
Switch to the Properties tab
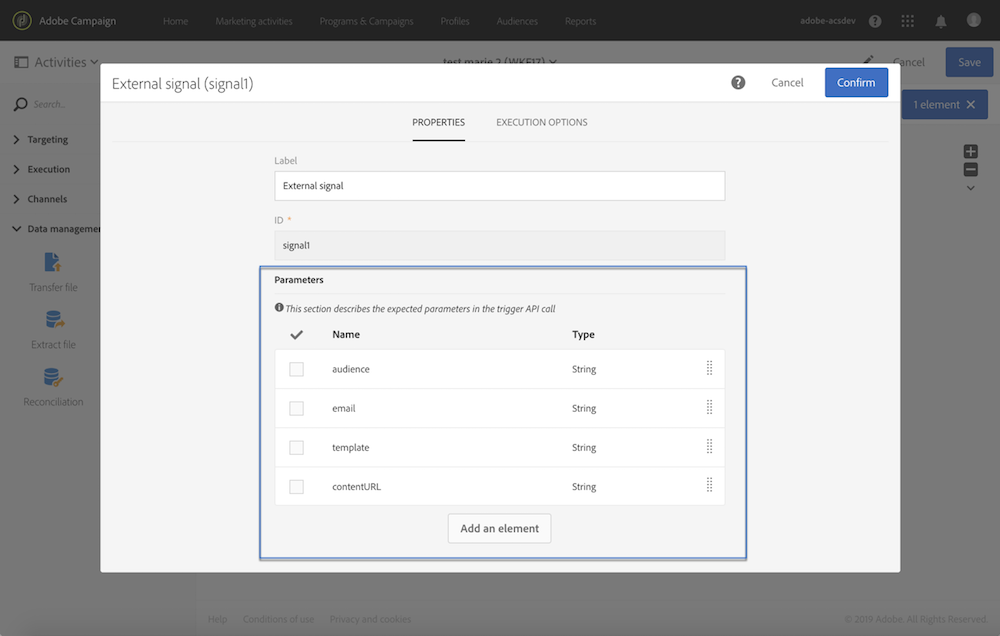coord(439,122)
